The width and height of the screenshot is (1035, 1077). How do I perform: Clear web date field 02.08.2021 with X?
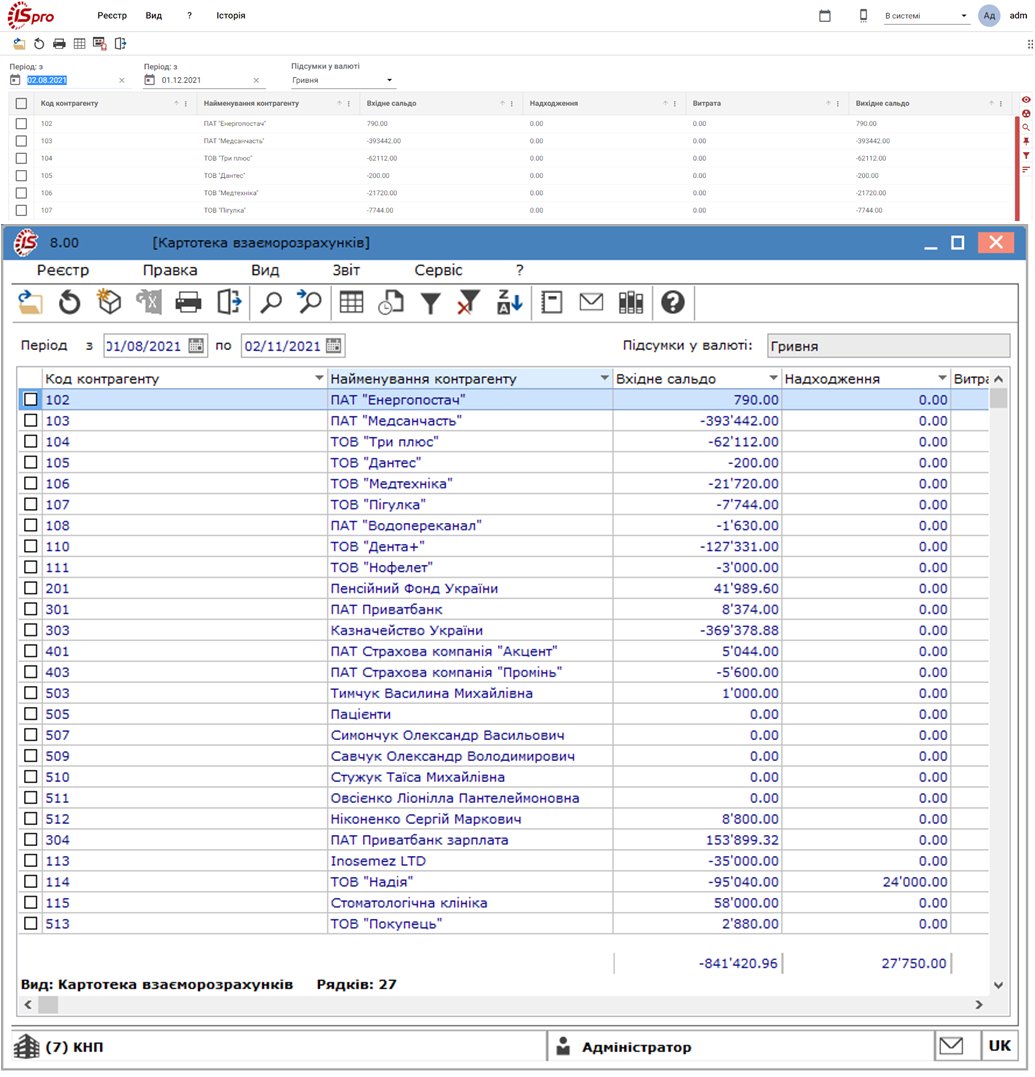pos(122,80)
